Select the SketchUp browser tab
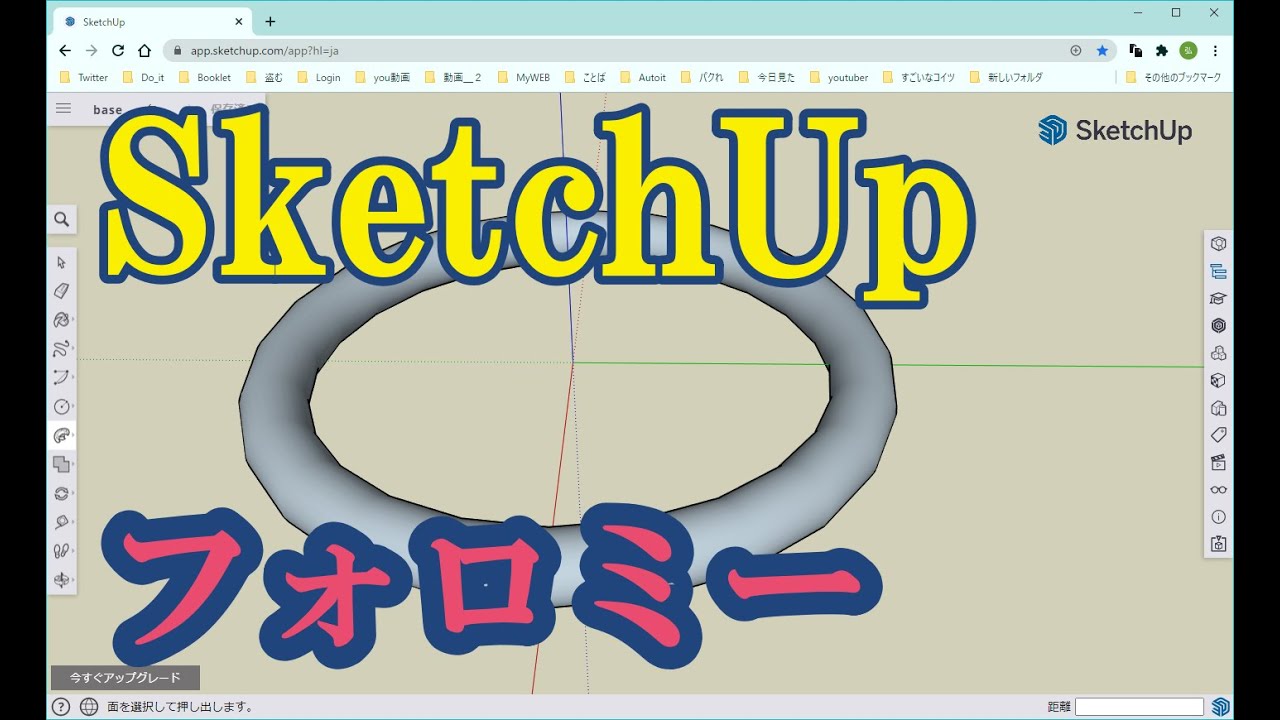The width and height of the screenshot is (1280, 720). [151, 21]
